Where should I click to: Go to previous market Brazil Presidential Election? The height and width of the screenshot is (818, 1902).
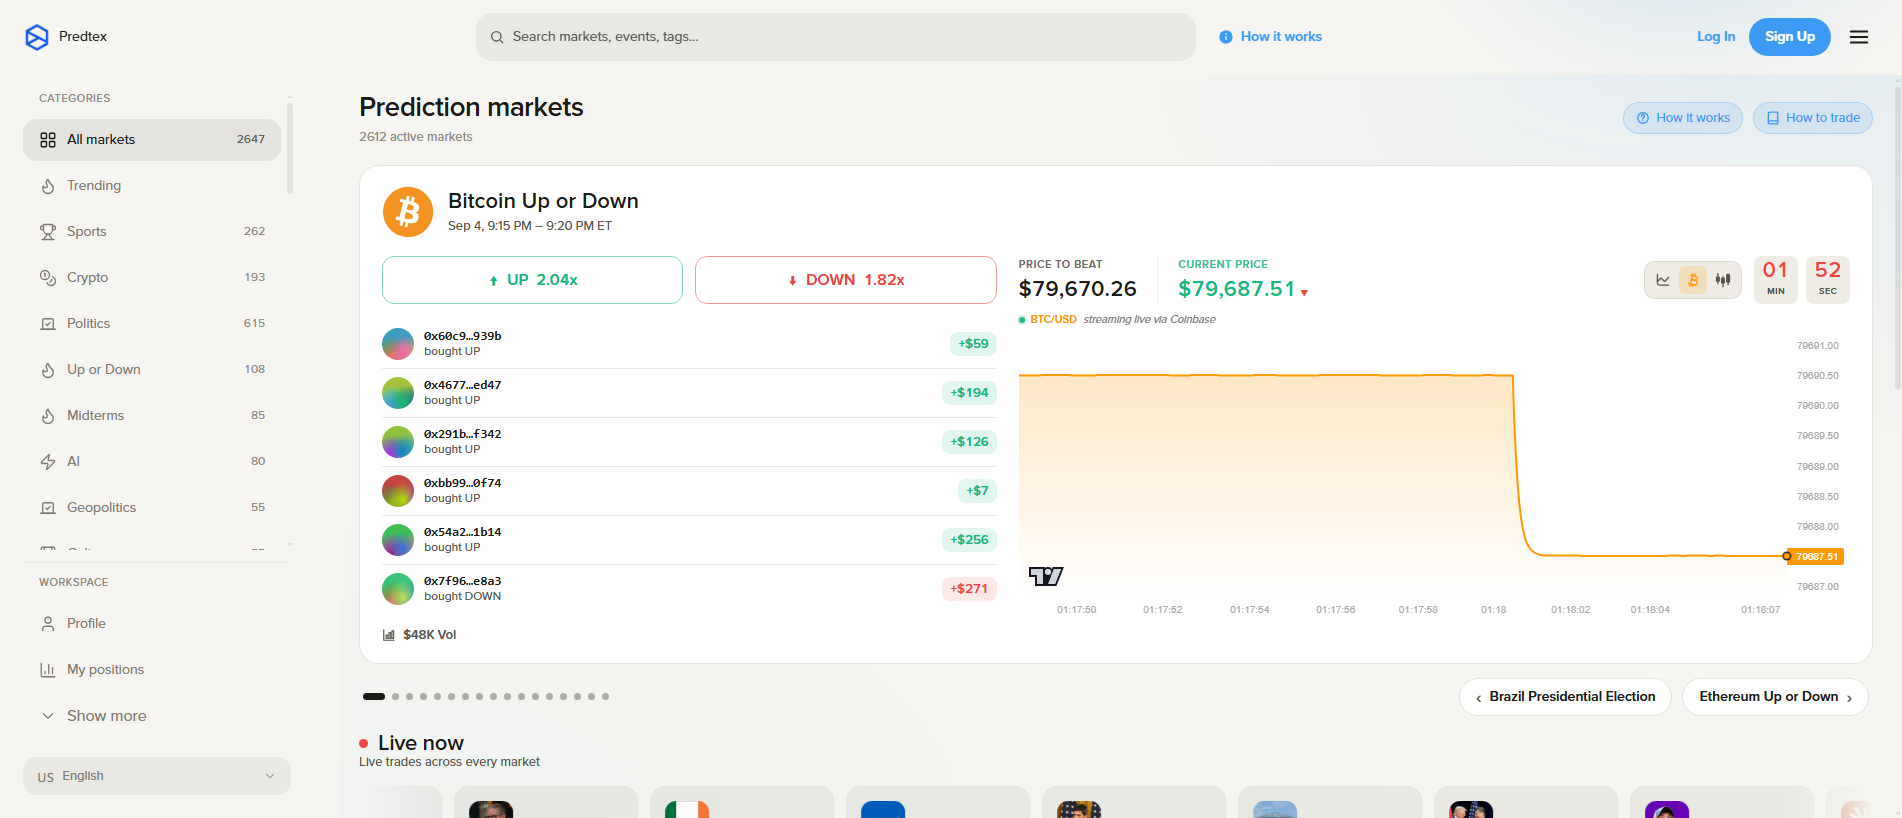coord(1565,697)
